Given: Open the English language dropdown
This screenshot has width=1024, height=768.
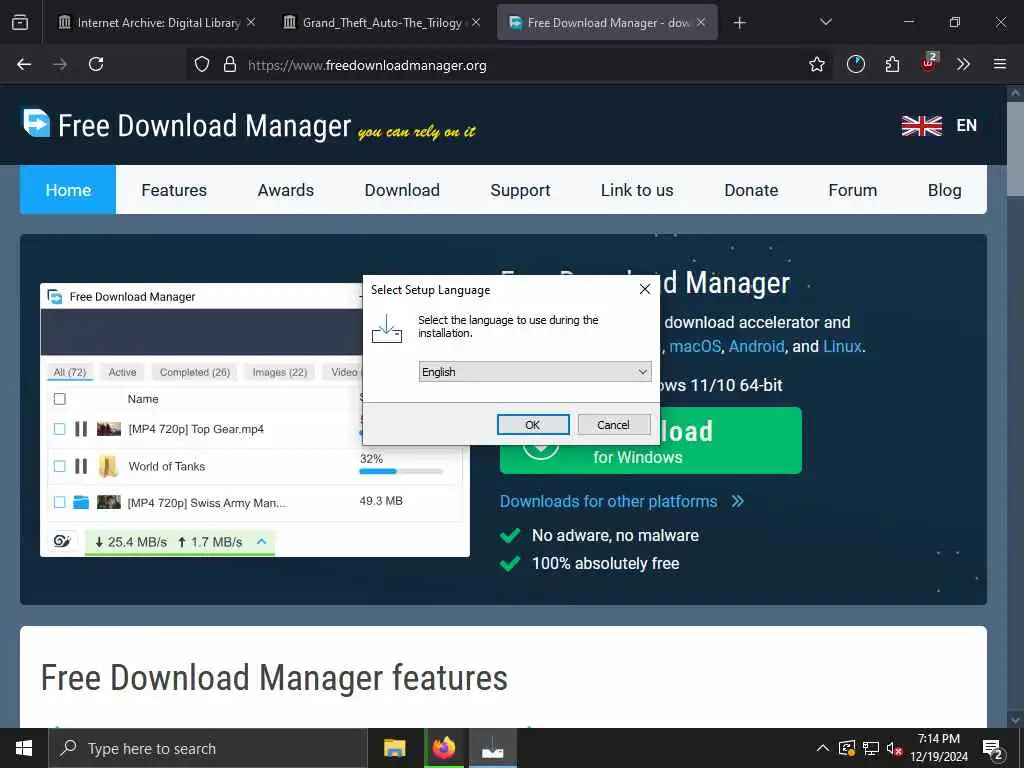Looking at the screenshot, I should [x=535, y=372].
